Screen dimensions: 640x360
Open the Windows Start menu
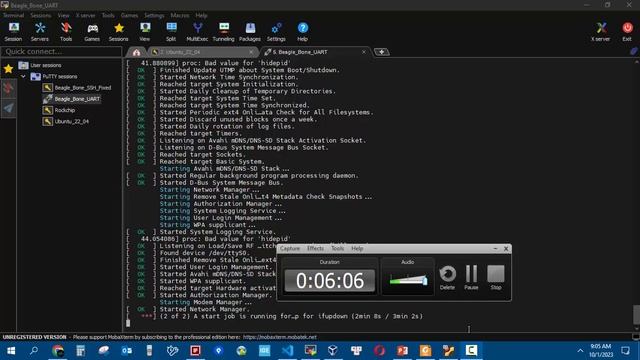point(11,351)
